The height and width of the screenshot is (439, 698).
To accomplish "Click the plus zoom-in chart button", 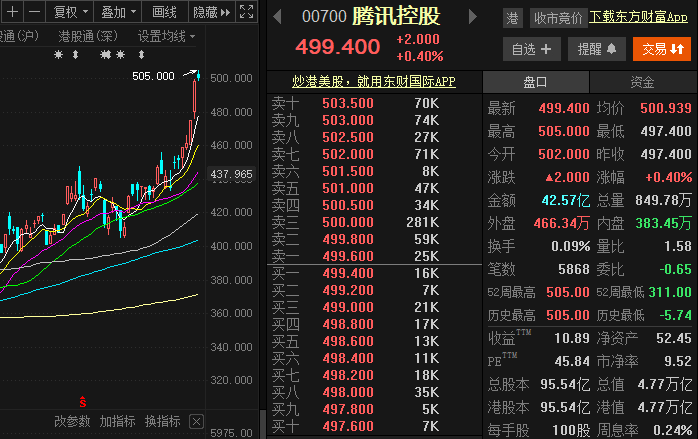I will click(12, 12).
